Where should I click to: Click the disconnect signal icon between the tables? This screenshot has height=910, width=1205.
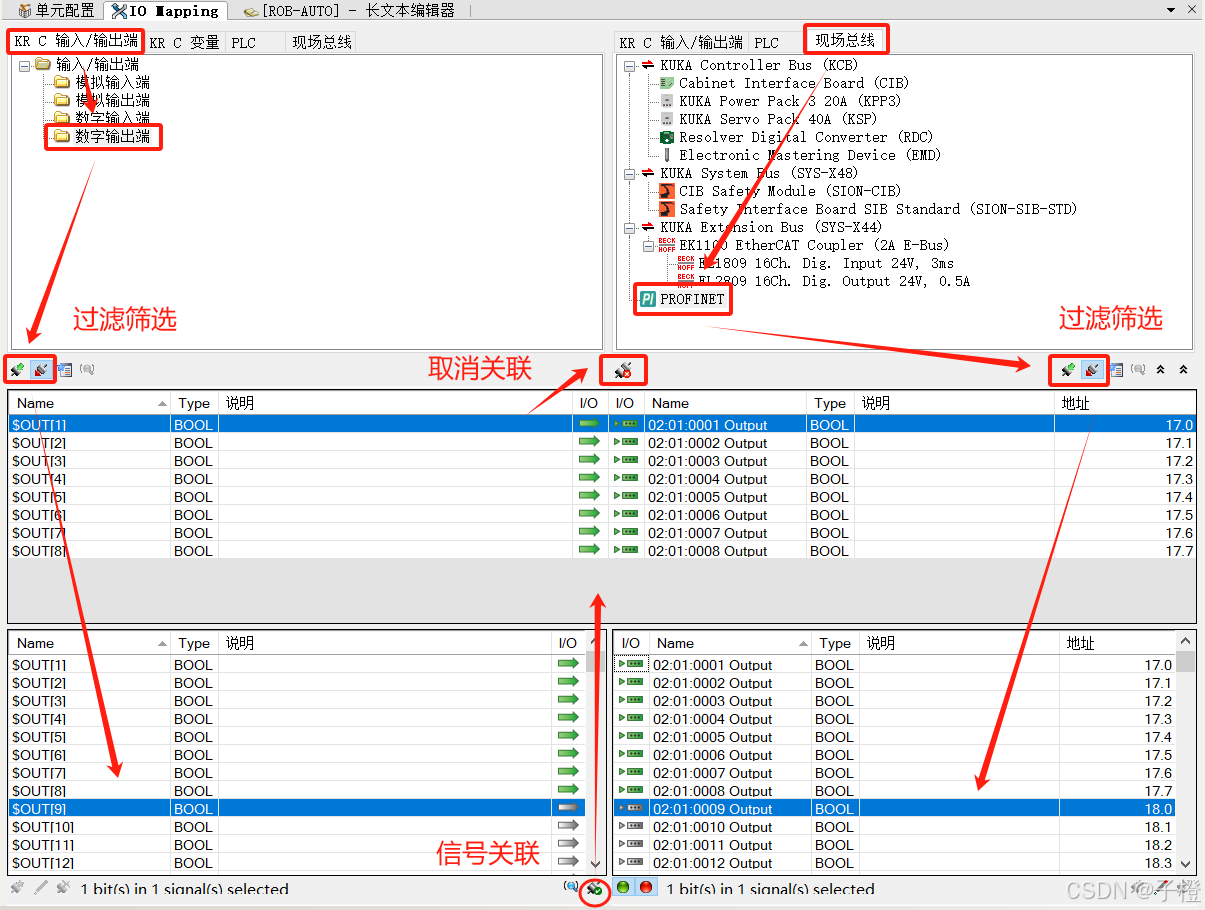click(x=623, y=371)
